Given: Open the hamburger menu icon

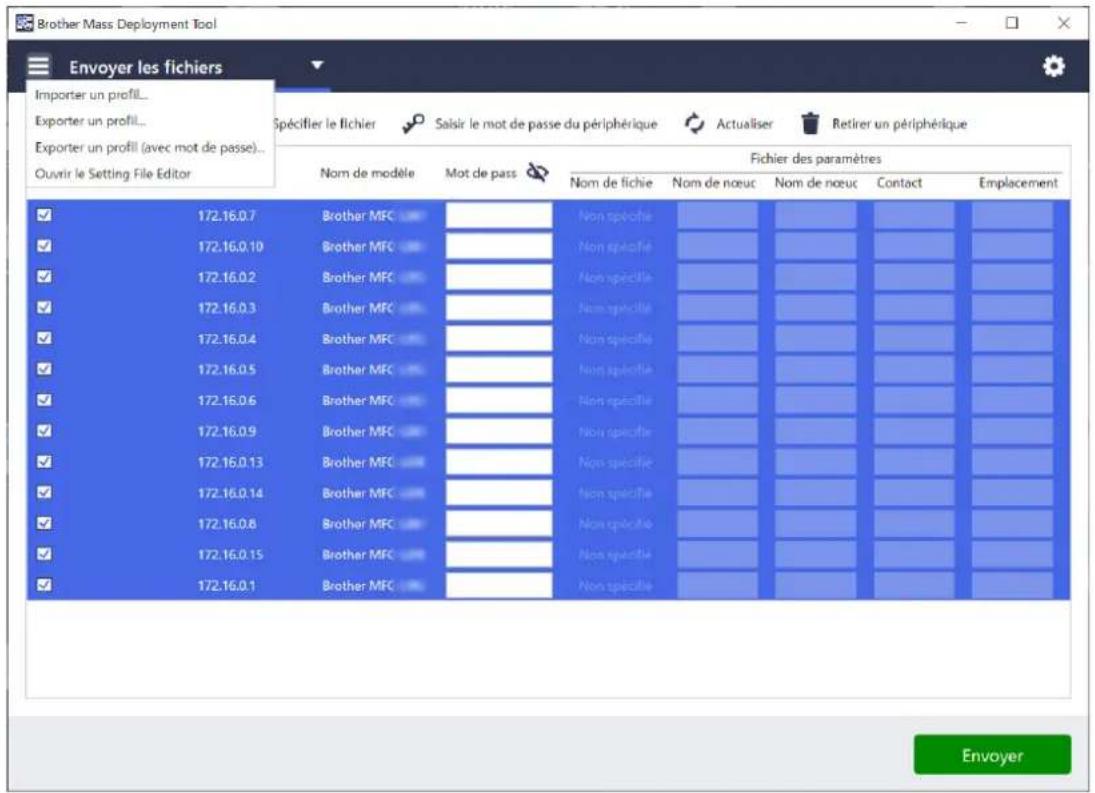Looking at the screenshot, I should [x=38, y=66].
